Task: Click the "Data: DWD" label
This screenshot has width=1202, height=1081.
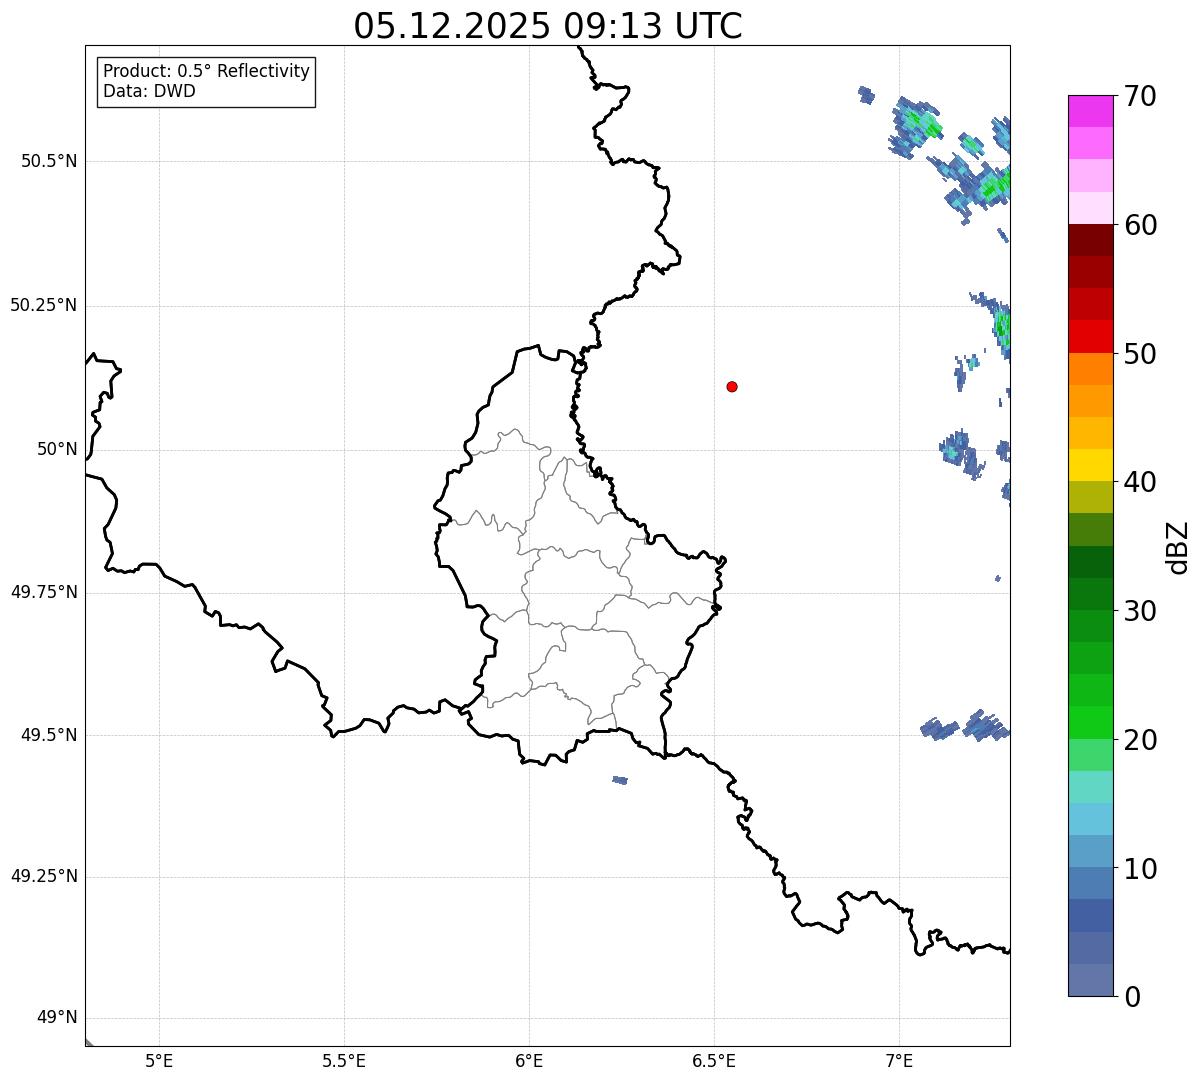Action: 149,91
